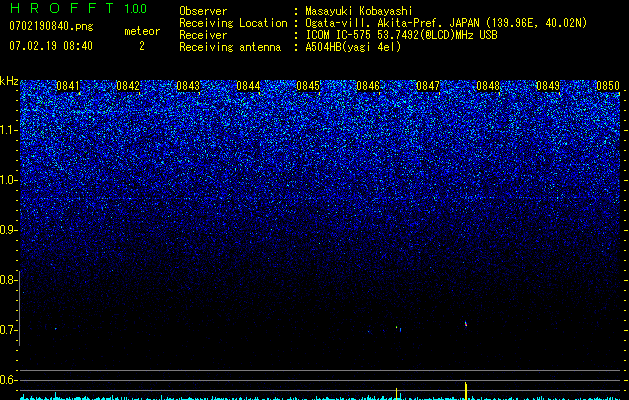Select observer name Masayuki Kobayashi
Image resolution: width=629 pixels, height=400 pixels.
359,11
